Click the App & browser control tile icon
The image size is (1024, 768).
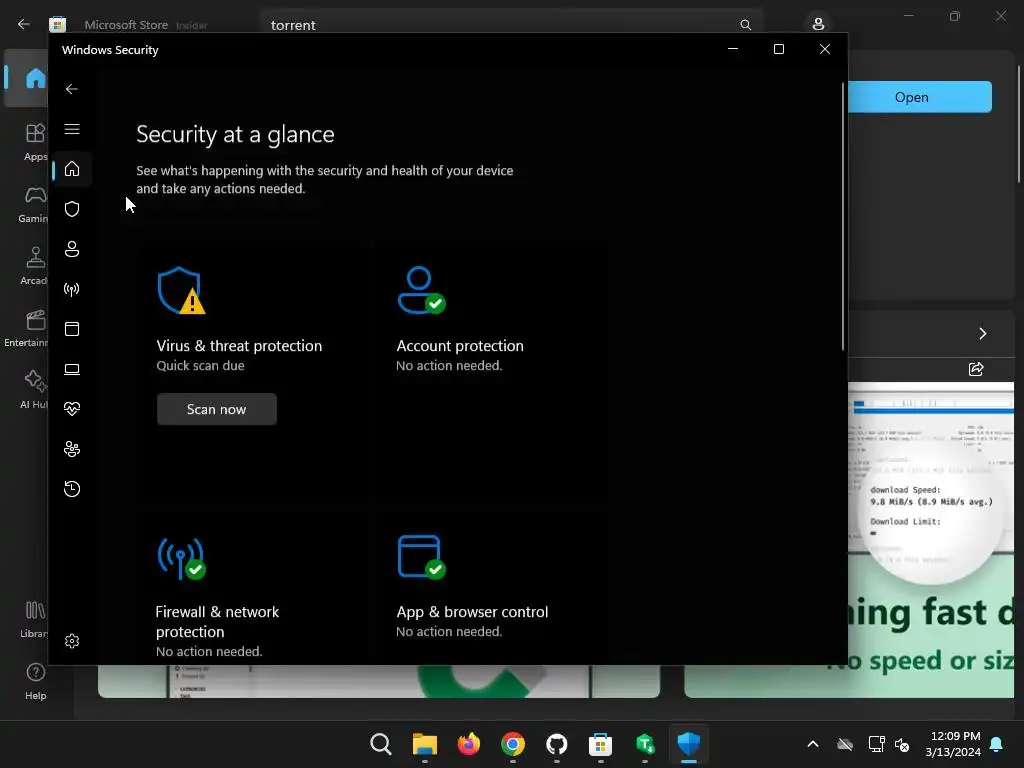pos(421,557)
